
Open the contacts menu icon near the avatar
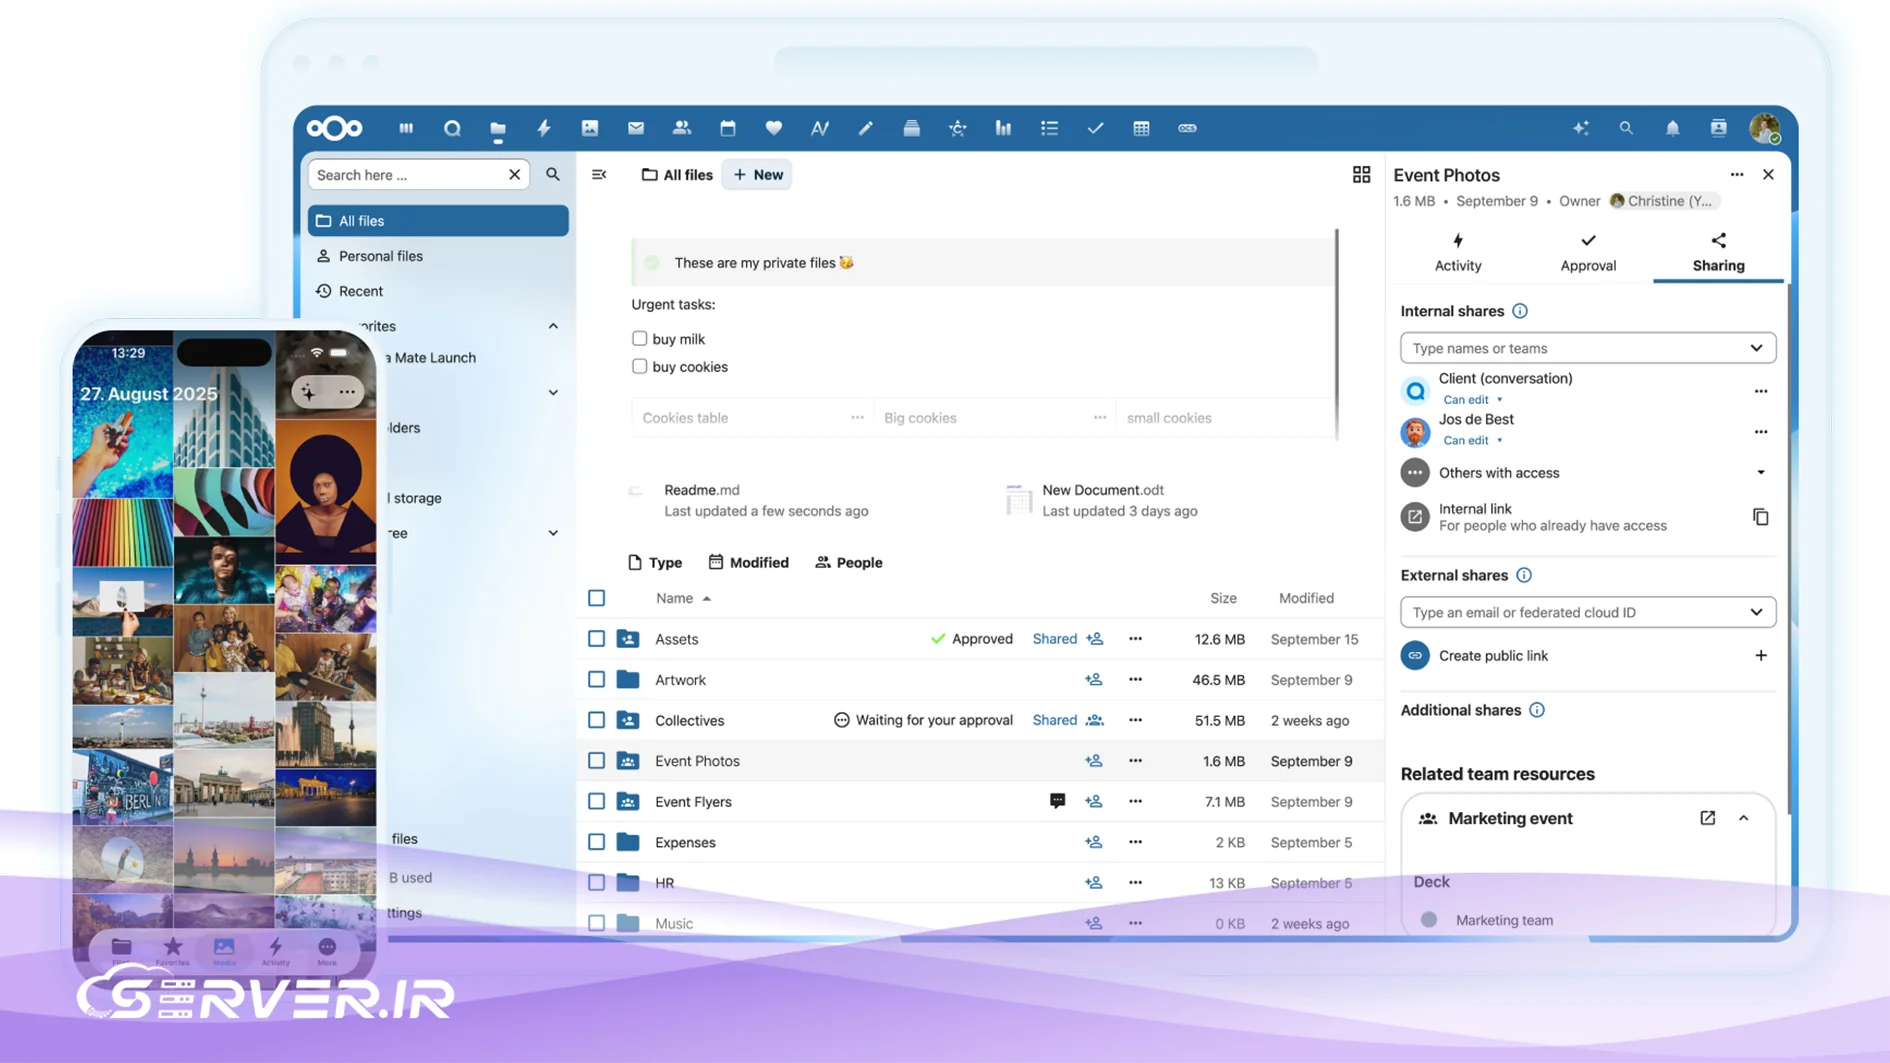point(1718,128)
